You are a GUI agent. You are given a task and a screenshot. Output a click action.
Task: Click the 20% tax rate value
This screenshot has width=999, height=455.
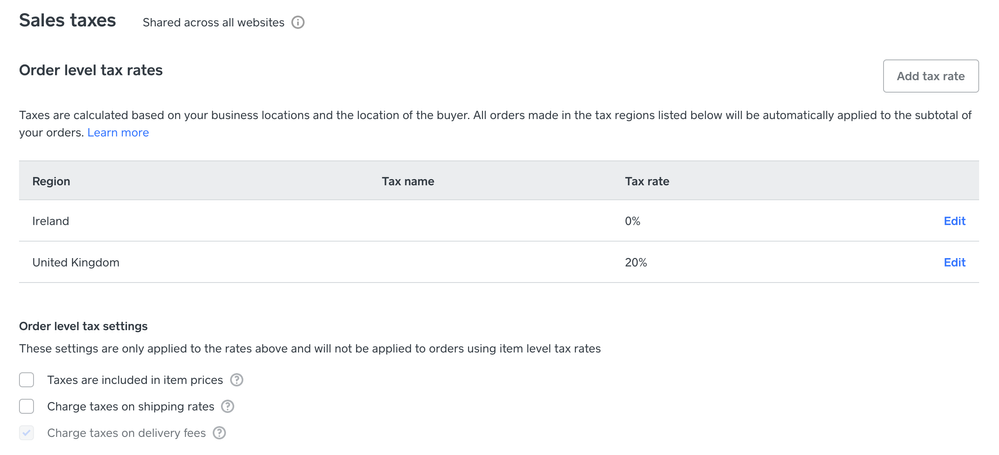pyautogui.click(x=636, y=262)
